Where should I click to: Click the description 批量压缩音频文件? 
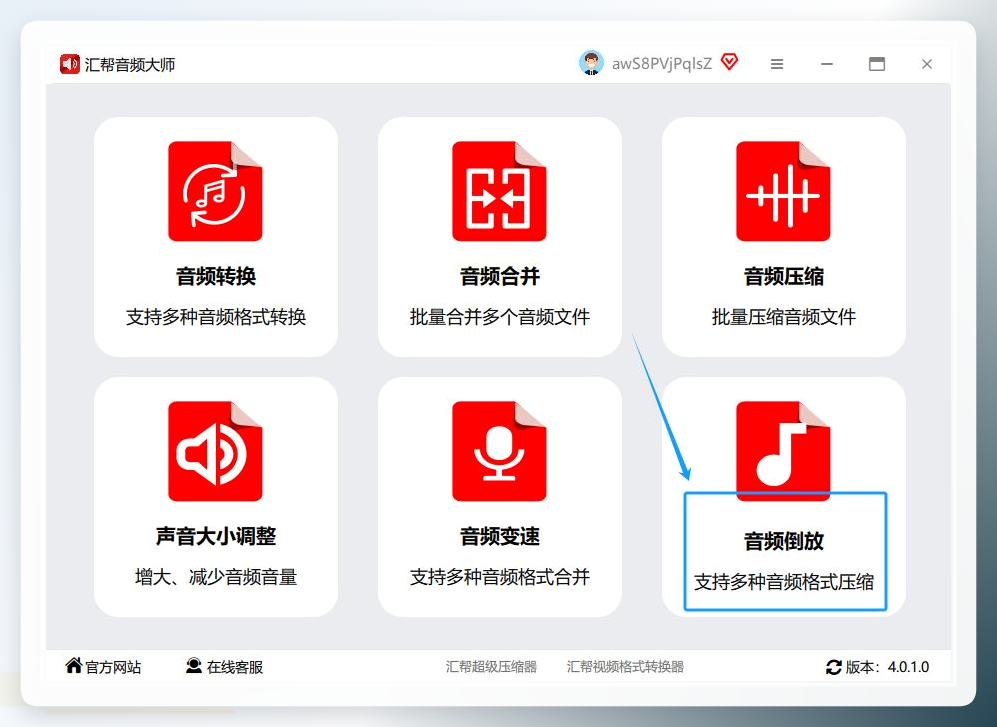coord(783,317)
